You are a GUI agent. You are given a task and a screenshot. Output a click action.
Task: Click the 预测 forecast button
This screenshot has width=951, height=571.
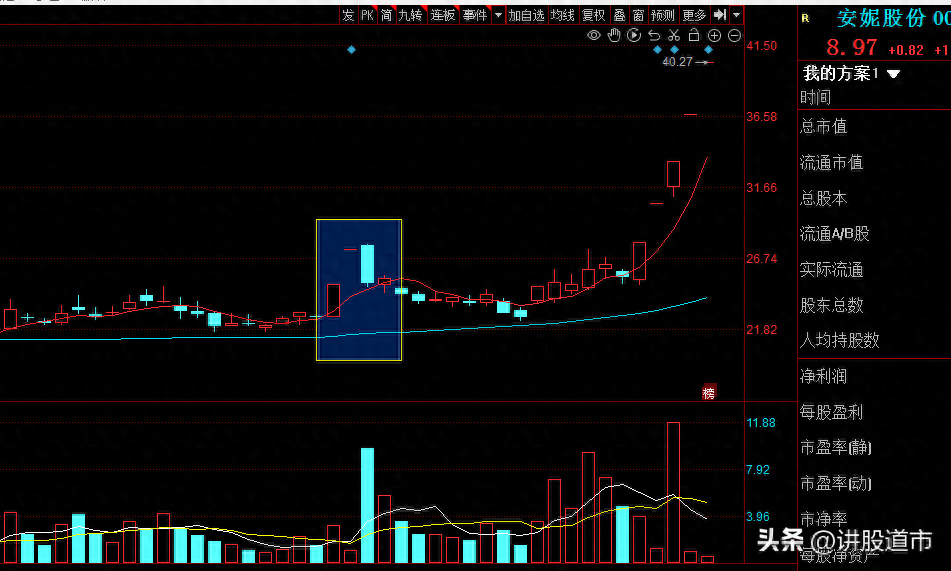point(662,15)
